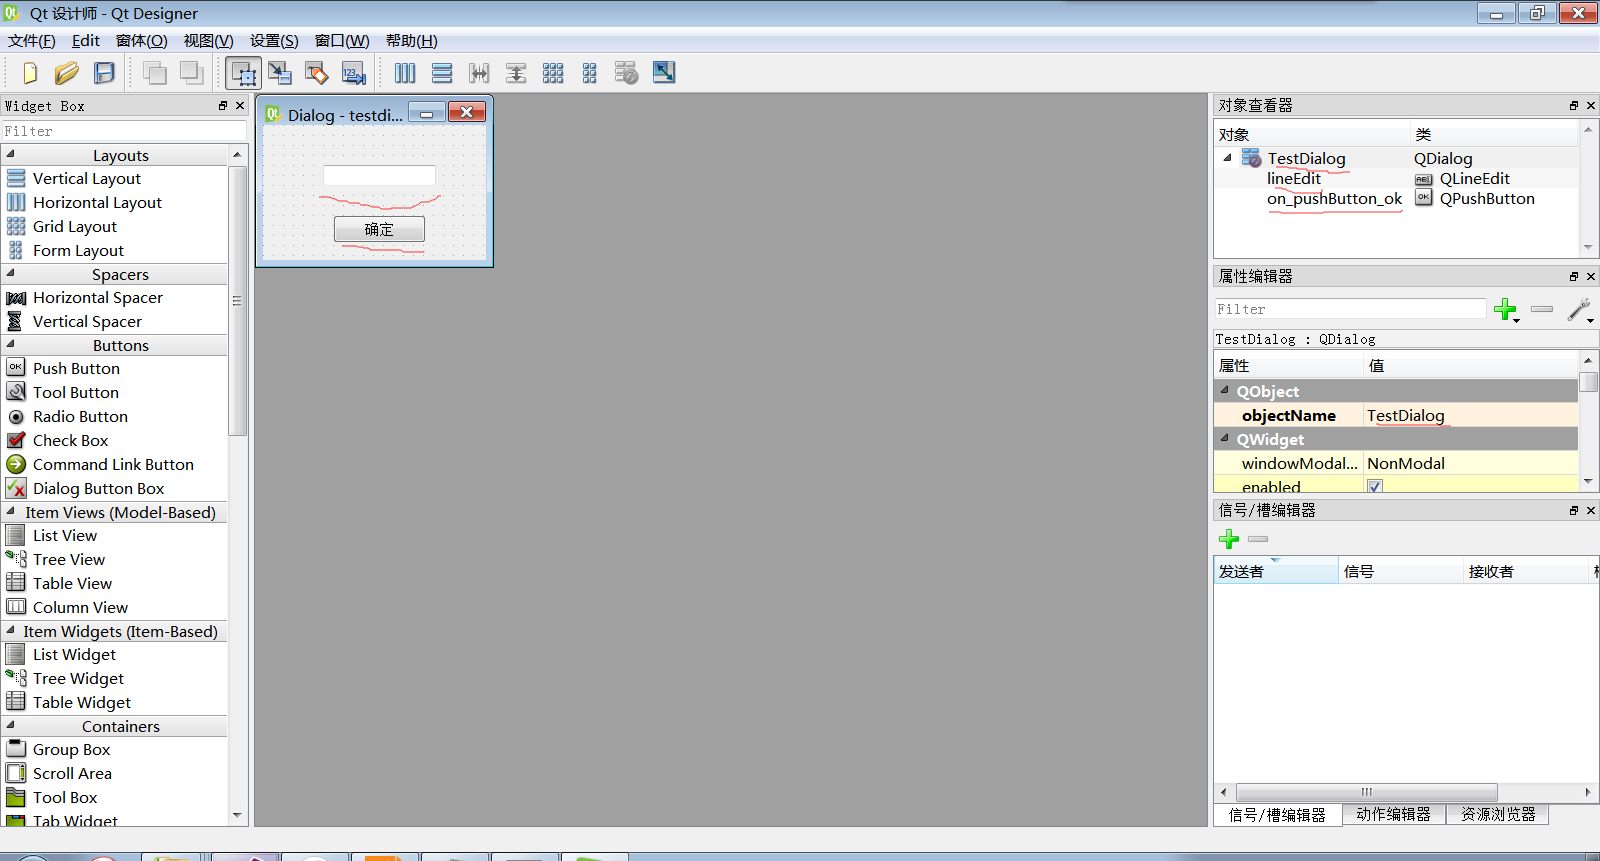
Task: Collapse the Spacers category in Widget Box
Action: click(x=11, y=273)
